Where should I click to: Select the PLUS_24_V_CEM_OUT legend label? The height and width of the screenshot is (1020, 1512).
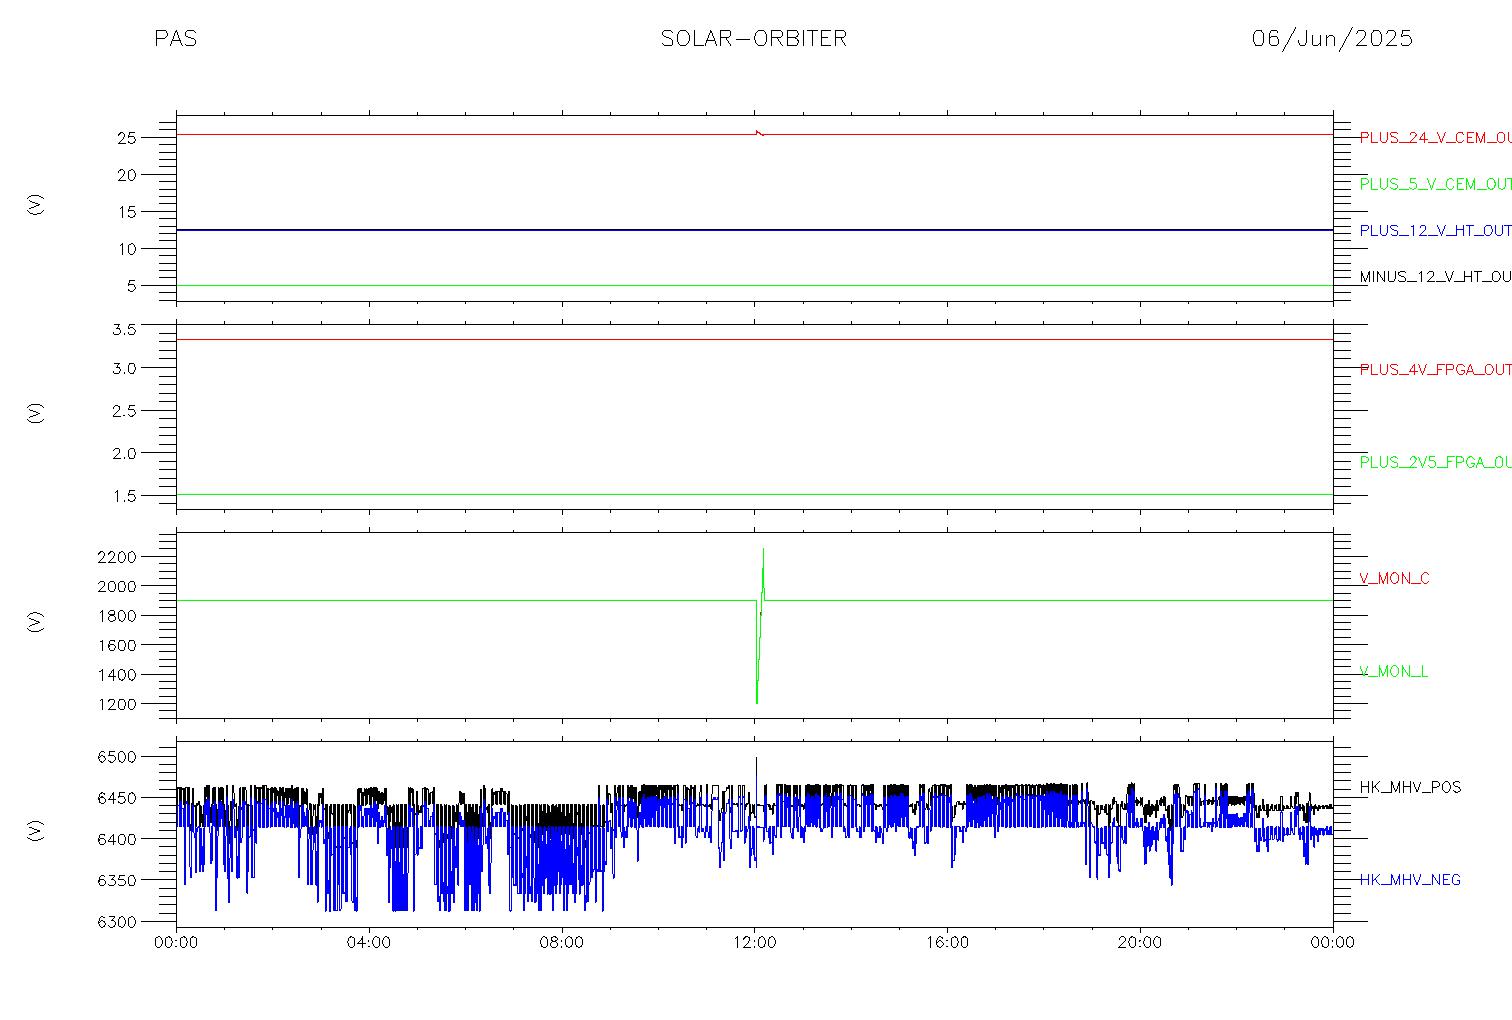click(x=1436, y=138)
